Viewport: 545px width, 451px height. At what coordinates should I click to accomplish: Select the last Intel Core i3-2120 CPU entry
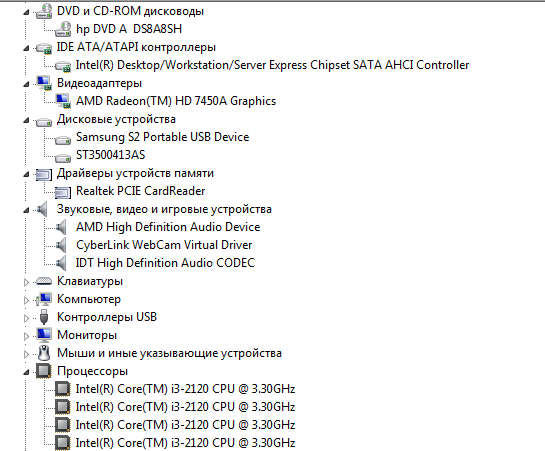(x=185, y=443)
